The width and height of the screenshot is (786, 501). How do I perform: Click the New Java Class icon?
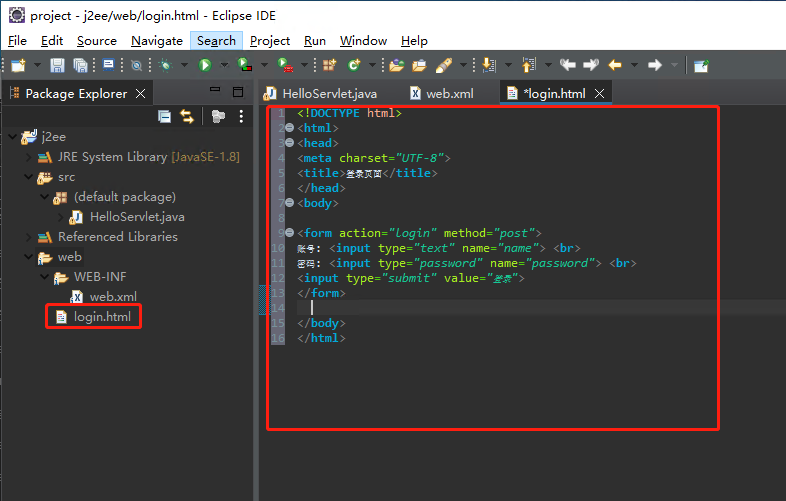354,65
